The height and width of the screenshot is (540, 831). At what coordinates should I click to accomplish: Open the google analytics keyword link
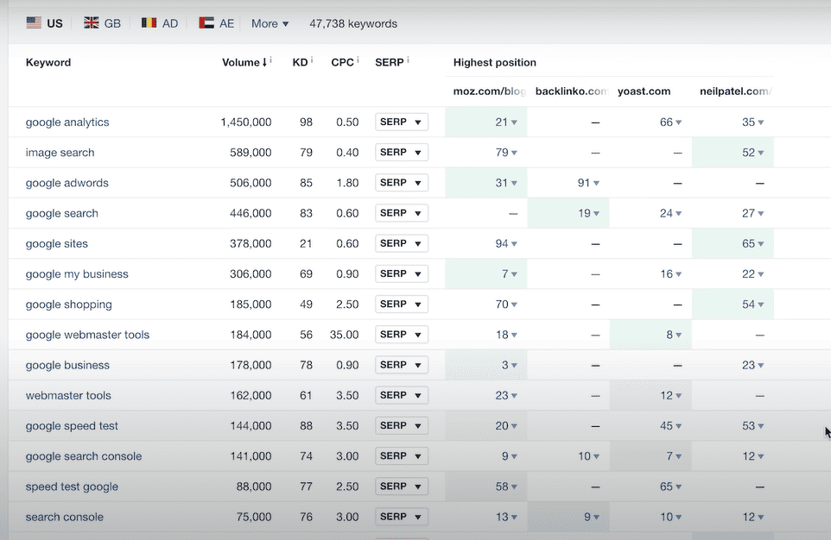(x=67, y=122)
